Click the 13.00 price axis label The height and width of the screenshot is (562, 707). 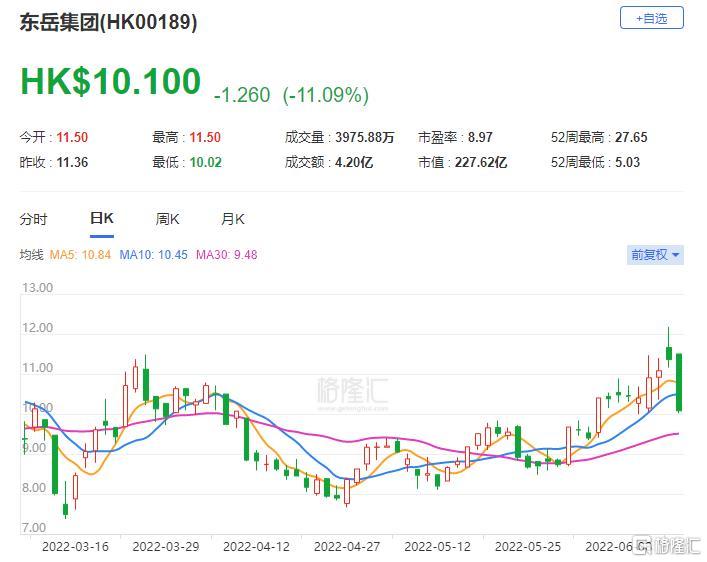click(x=37, y=288)
